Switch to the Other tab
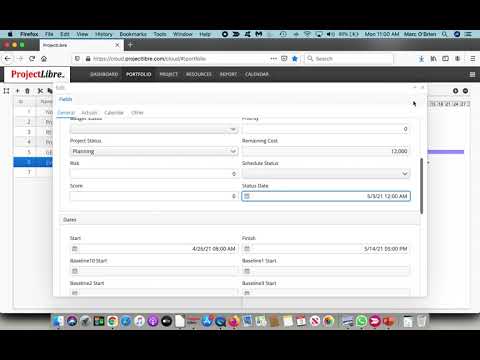This screenshot has width=480, height=360. click(x=137, y=113)
